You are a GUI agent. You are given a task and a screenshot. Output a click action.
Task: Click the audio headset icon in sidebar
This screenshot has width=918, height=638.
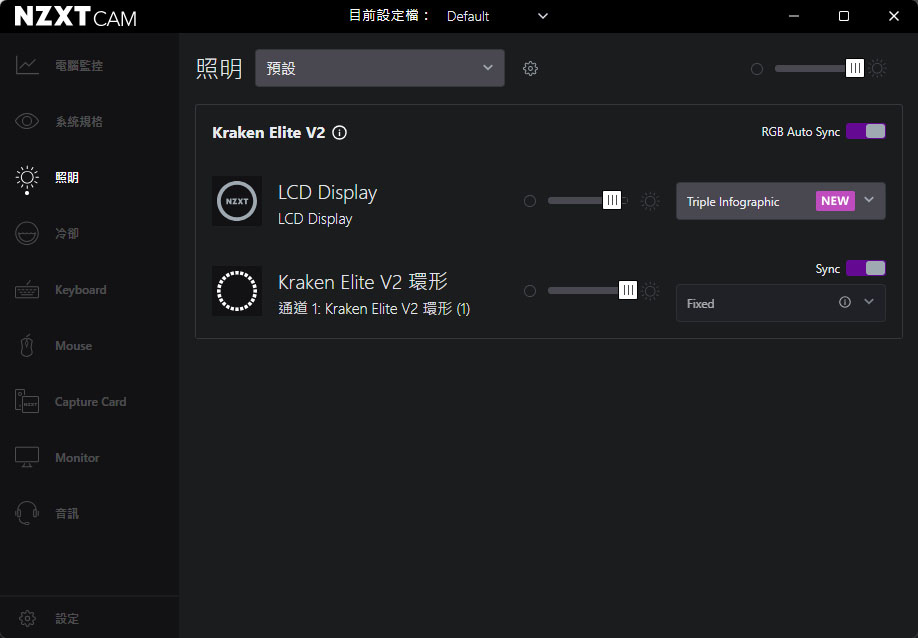point(27,513)
